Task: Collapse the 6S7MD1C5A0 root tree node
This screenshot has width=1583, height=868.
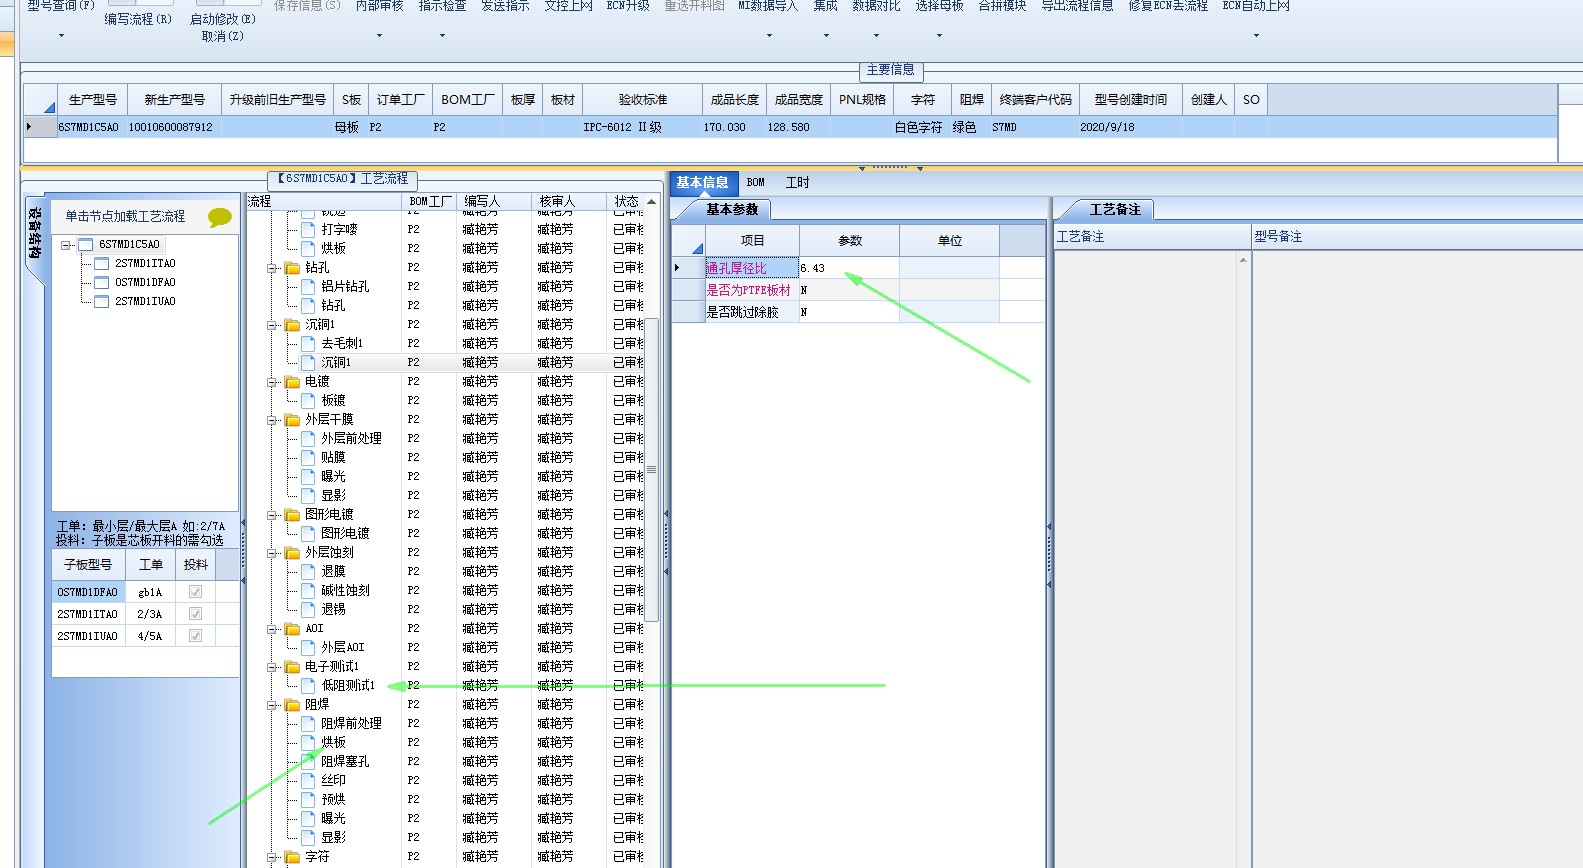Action: click(65, 245)
